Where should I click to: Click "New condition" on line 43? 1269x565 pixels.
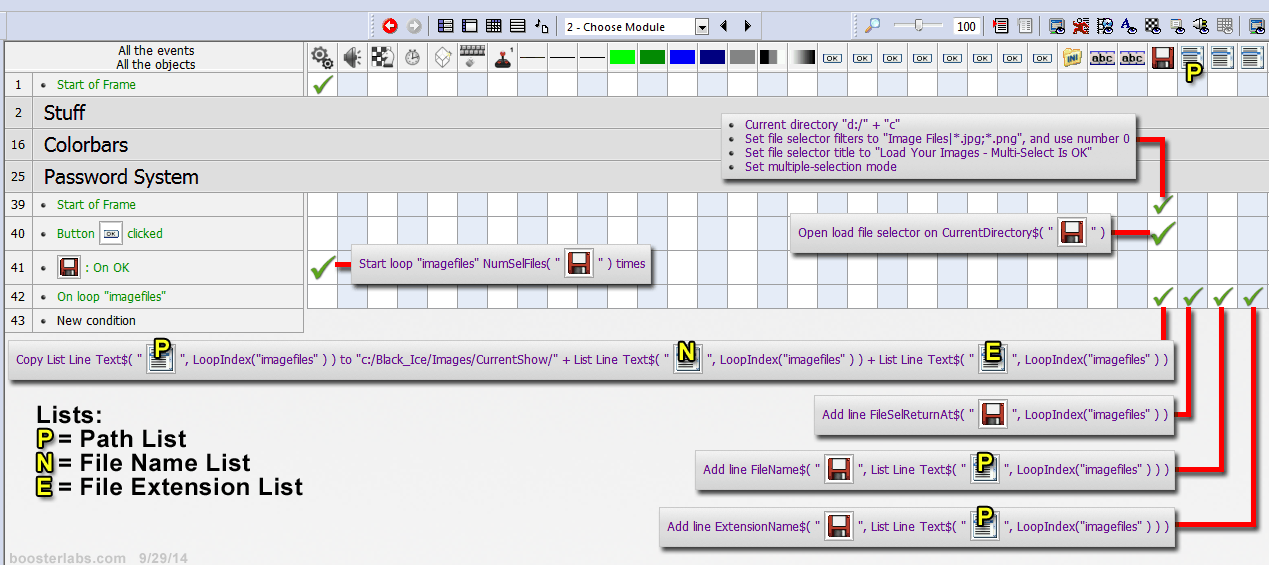pos(96,321)
